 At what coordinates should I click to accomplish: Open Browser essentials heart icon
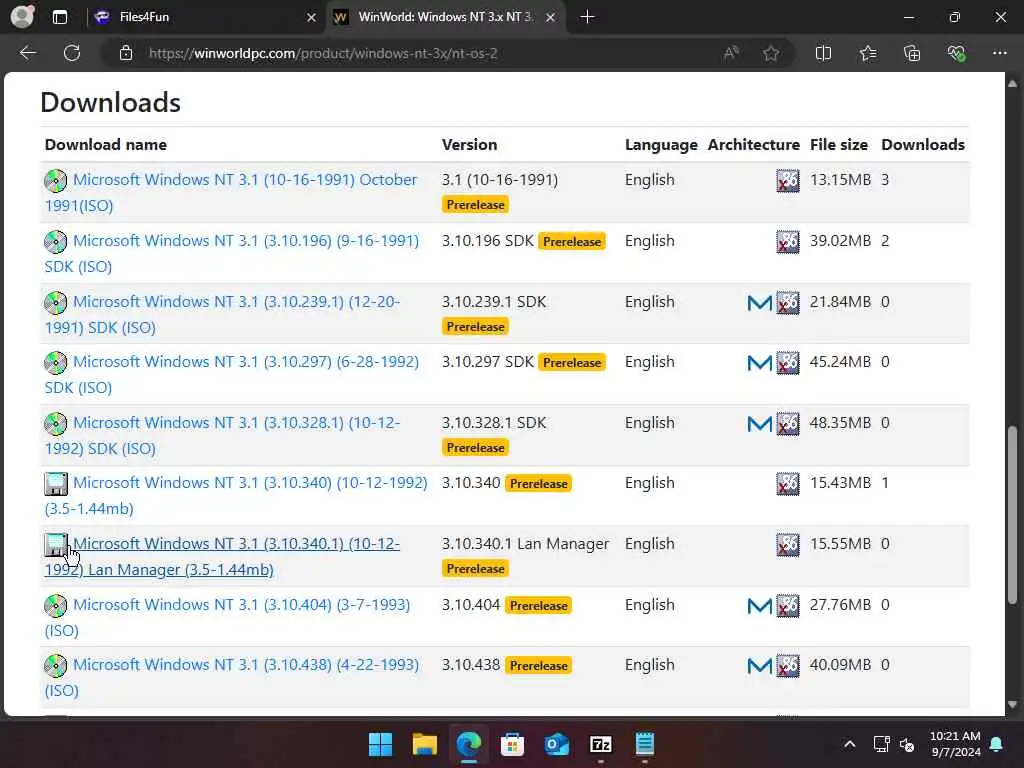pyautogui.click(x=956, y=53)
